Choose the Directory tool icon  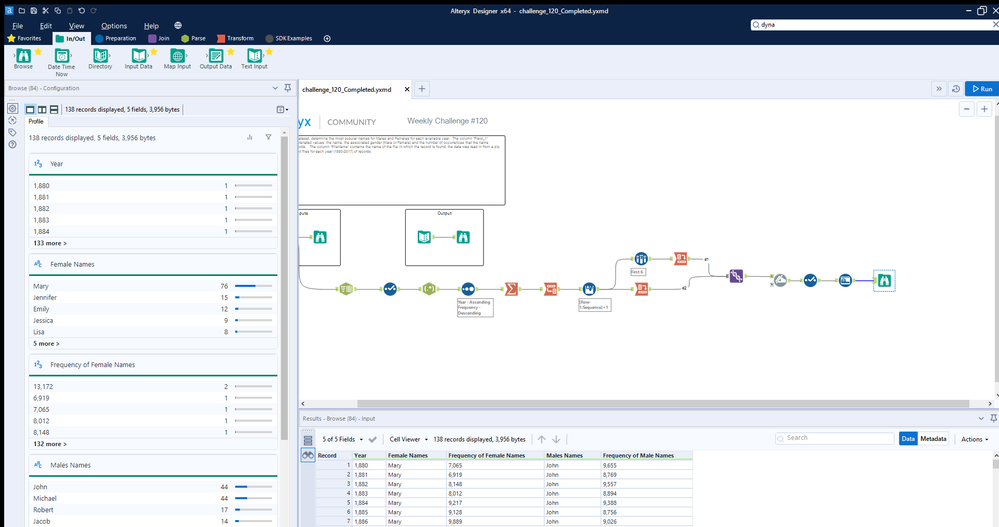(x=100, y=56)
